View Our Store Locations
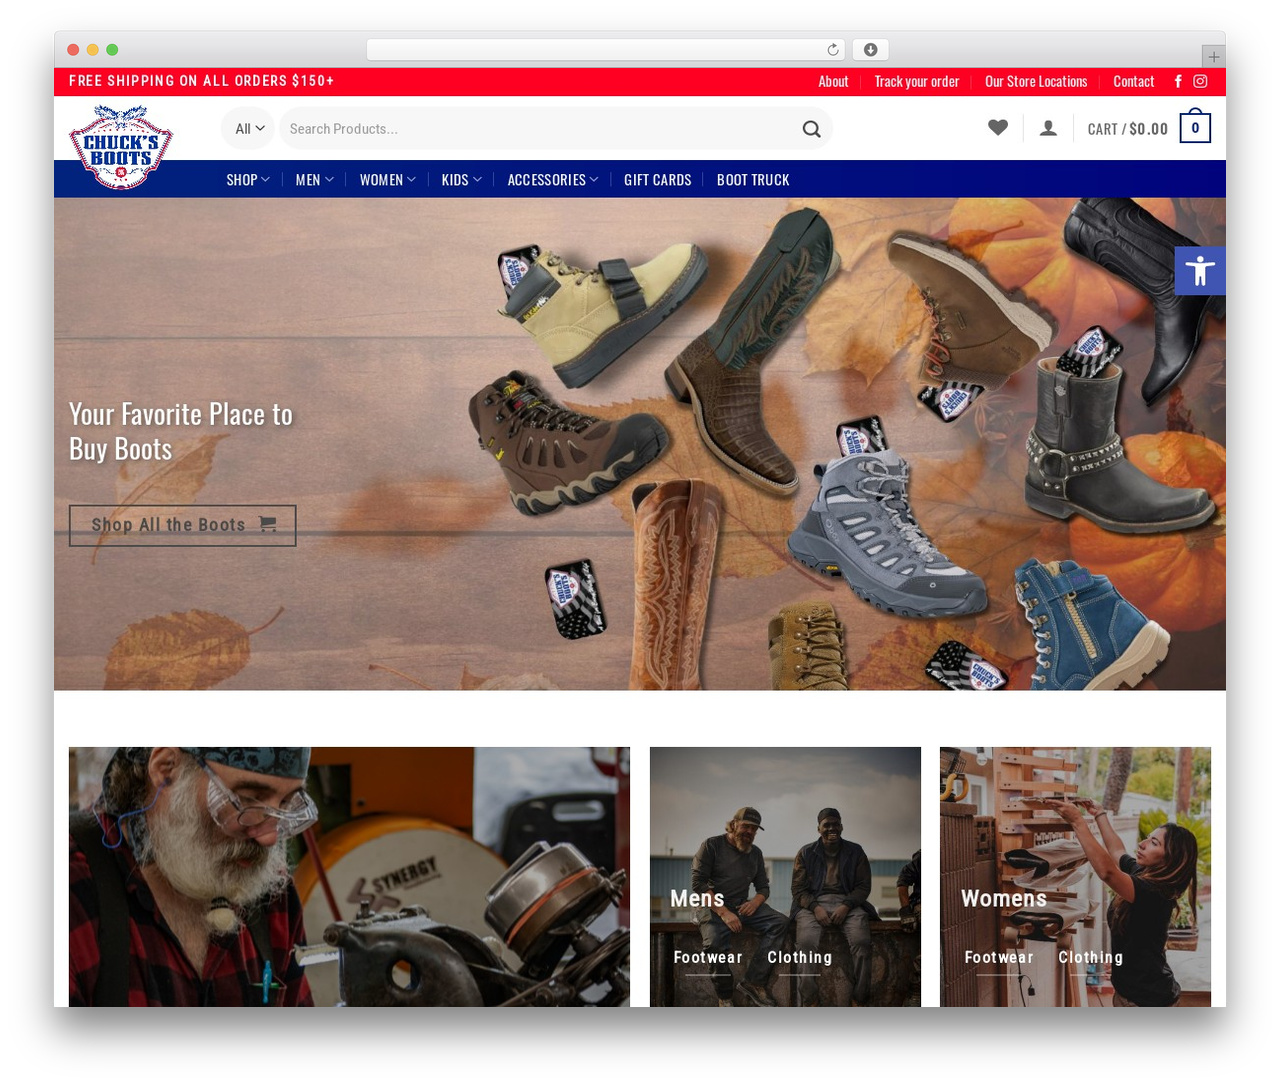 1036,82
